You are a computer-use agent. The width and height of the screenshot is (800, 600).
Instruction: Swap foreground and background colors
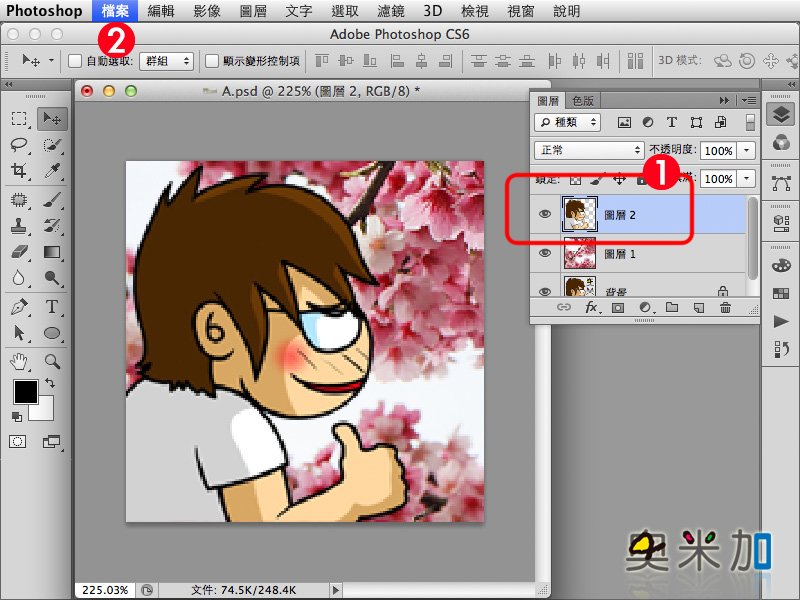(49, 382)
